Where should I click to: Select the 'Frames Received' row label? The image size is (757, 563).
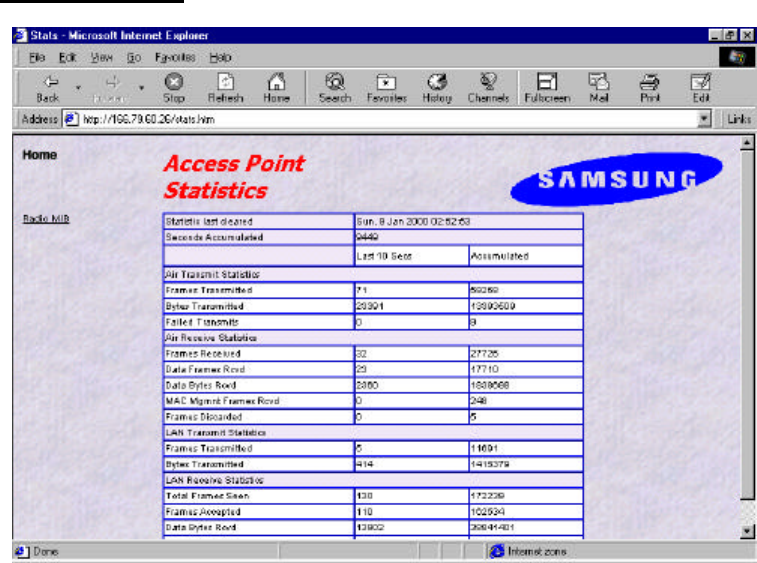[203, 353]
